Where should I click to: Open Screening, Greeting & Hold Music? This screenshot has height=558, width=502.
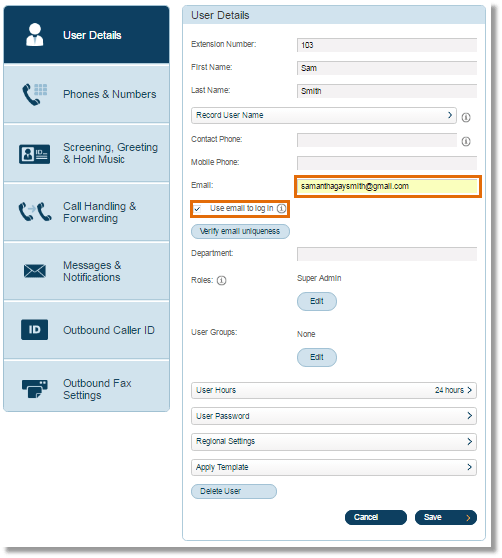click(x=86, y=153)
